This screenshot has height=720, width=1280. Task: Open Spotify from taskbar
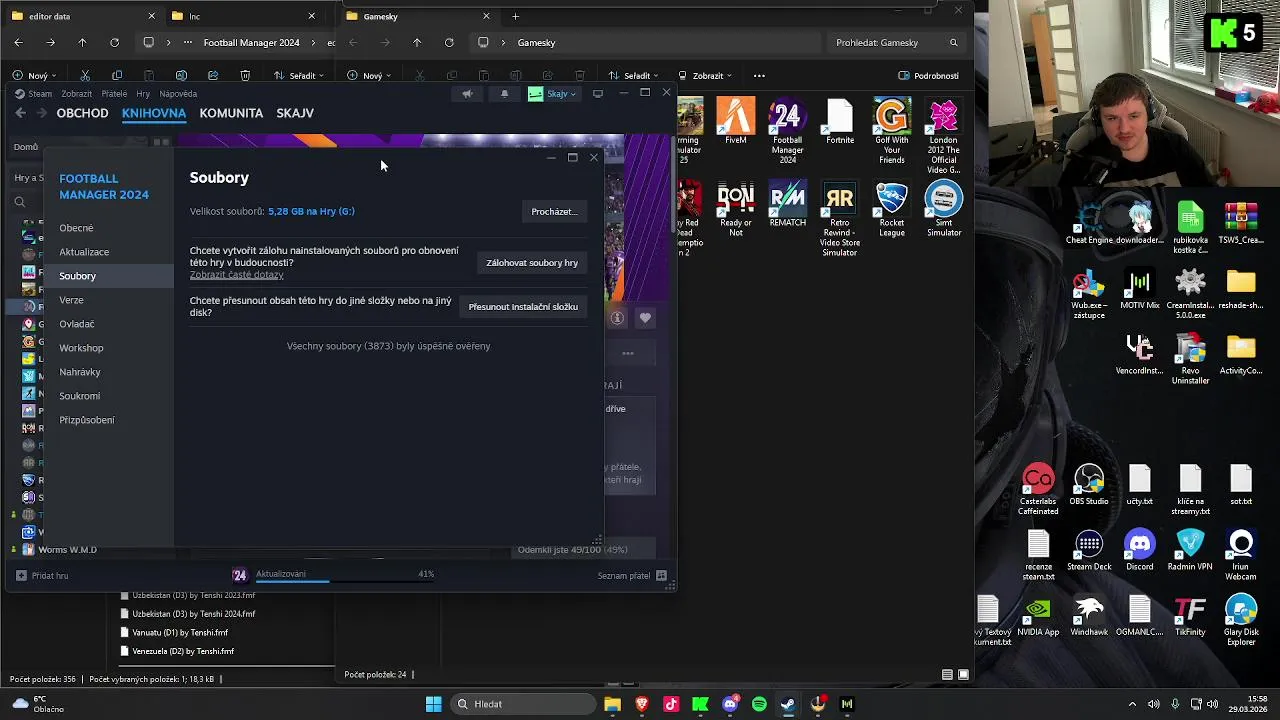coord(759,704)
